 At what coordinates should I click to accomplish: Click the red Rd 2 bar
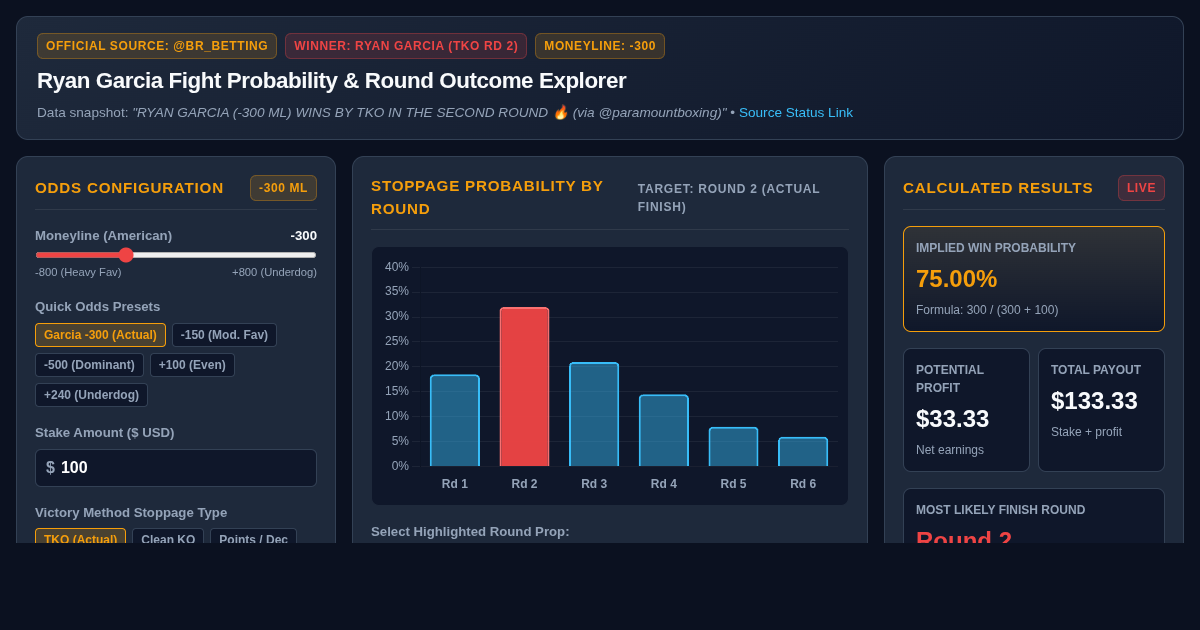(x=524, y=387)
